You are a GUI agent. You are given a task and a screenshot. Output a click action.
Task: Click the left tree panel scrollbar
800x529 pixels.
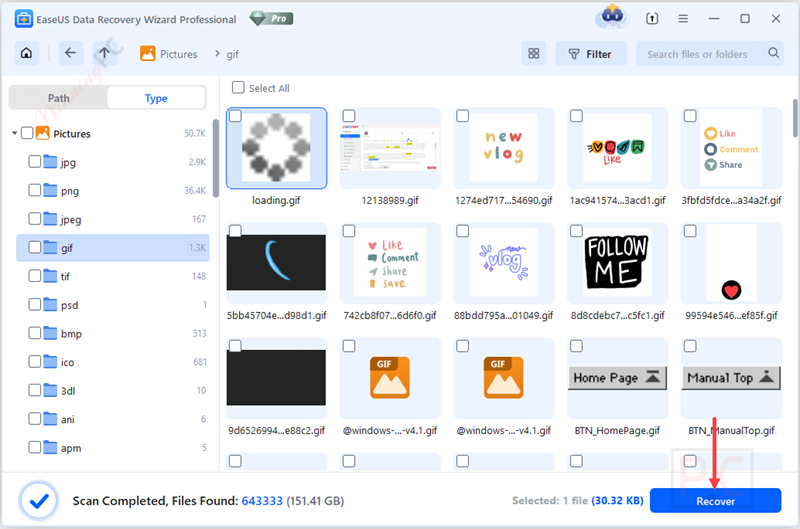click(x=216, y=158)
